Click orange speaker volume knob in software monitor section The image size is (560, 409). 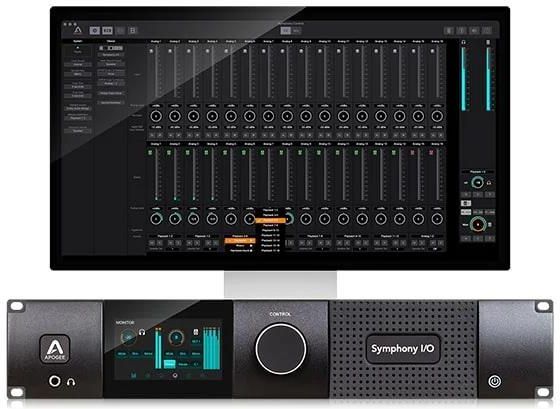478,224
